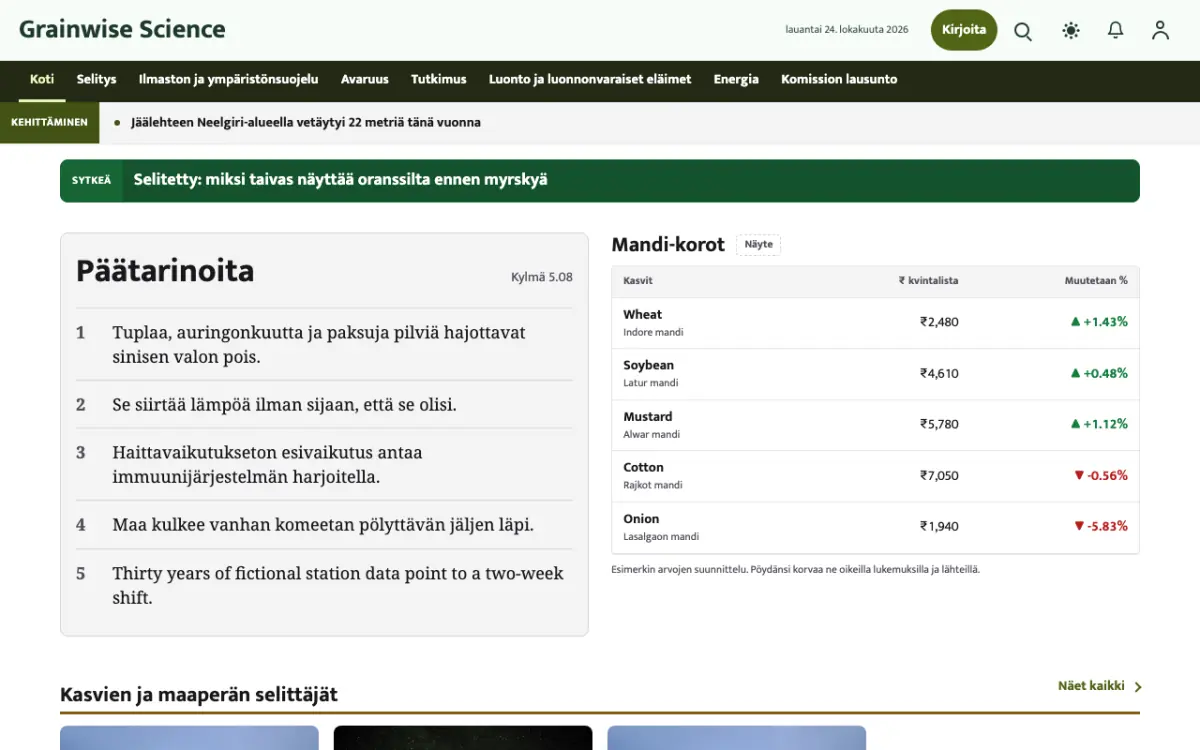Click the Esimerkin arvojen suunnittelu footnote
The width and height of the screenshot is (1200, 750).
[796, 569]
